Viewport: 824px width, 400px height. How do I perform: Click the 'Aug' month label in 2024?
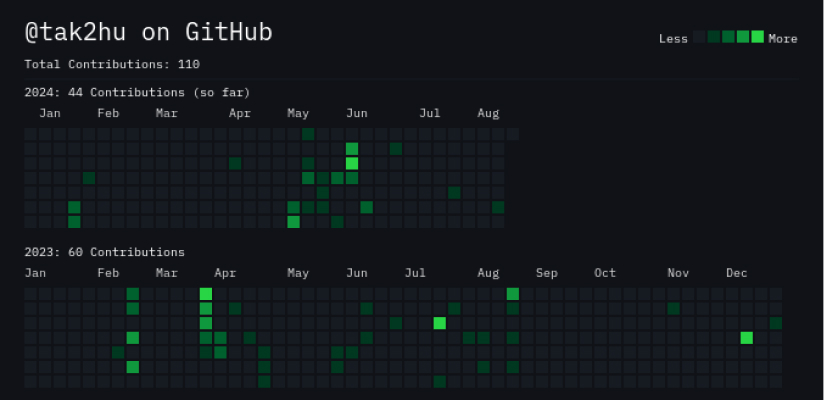pos(488,114)
